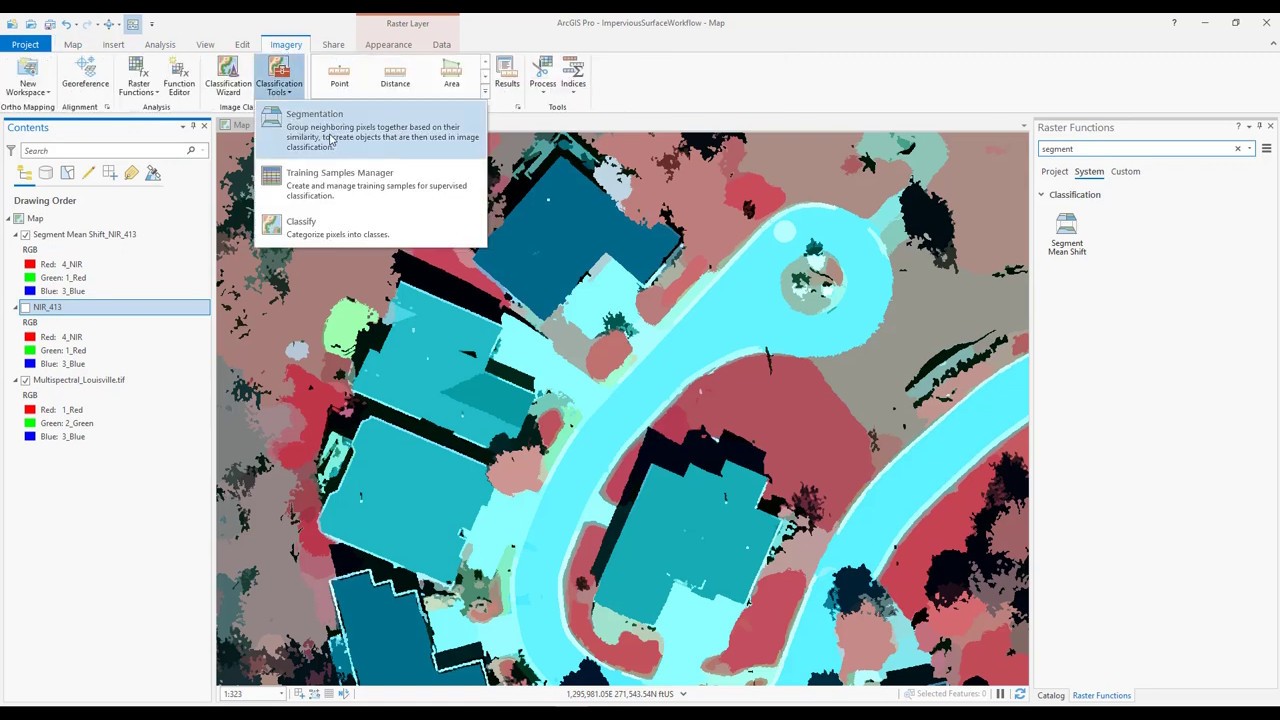Image resolution: width=1280 pixels, height=720 pixels.
Task: Switch to the Insert ribbon tab
Action: 113,44
